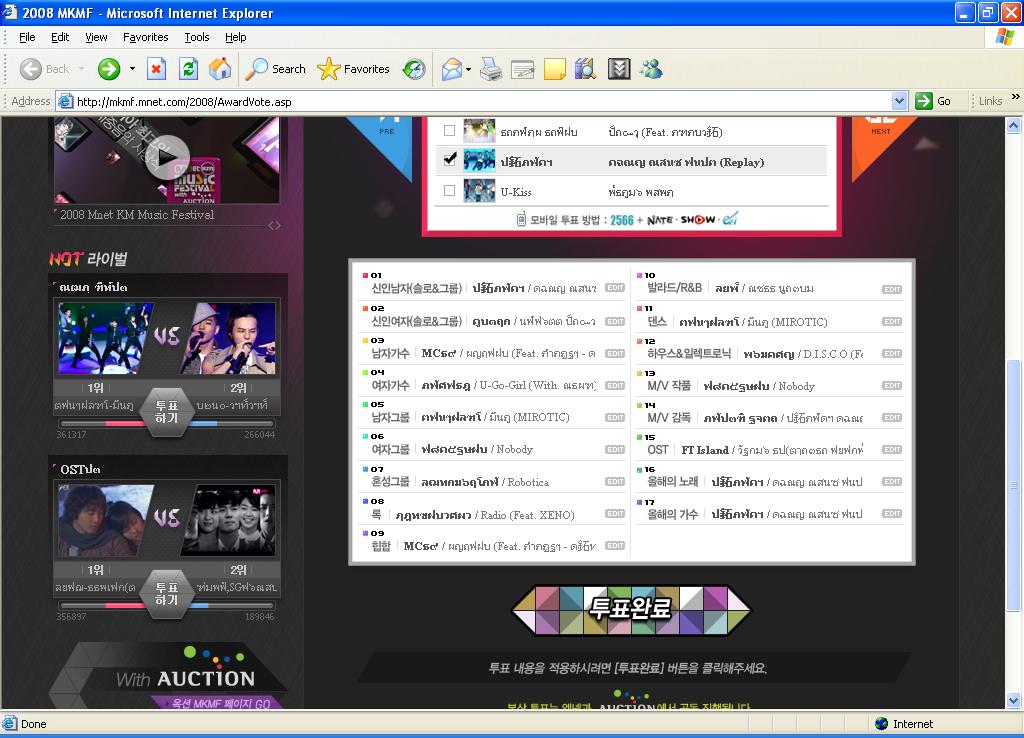The image size is (1024, 738).
Task: Click EDIT for category 10 R&B
Action: (892, 289)
